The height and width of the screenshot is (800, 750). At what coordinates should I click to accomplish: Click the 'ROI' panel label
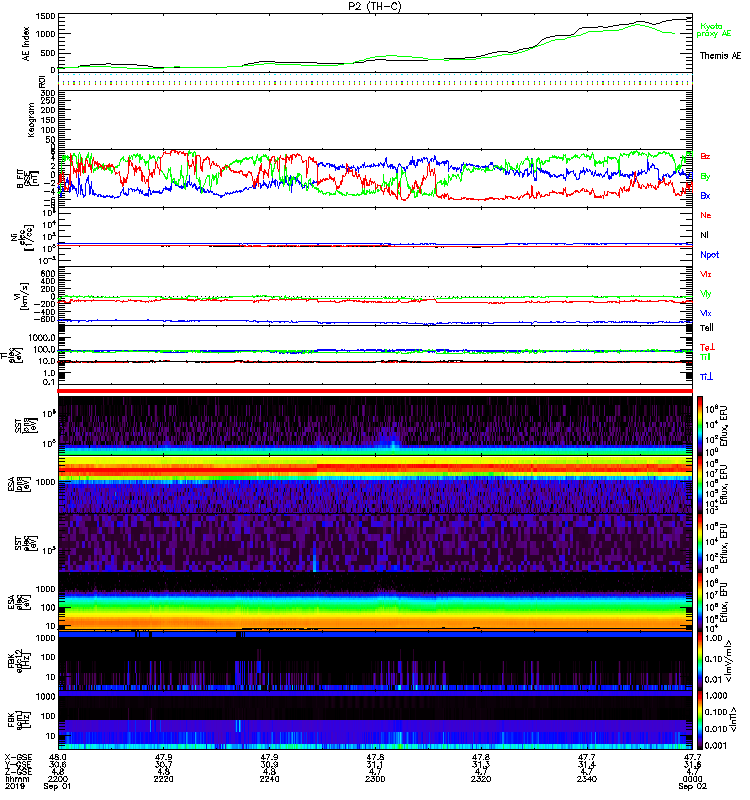pos(42,81)
